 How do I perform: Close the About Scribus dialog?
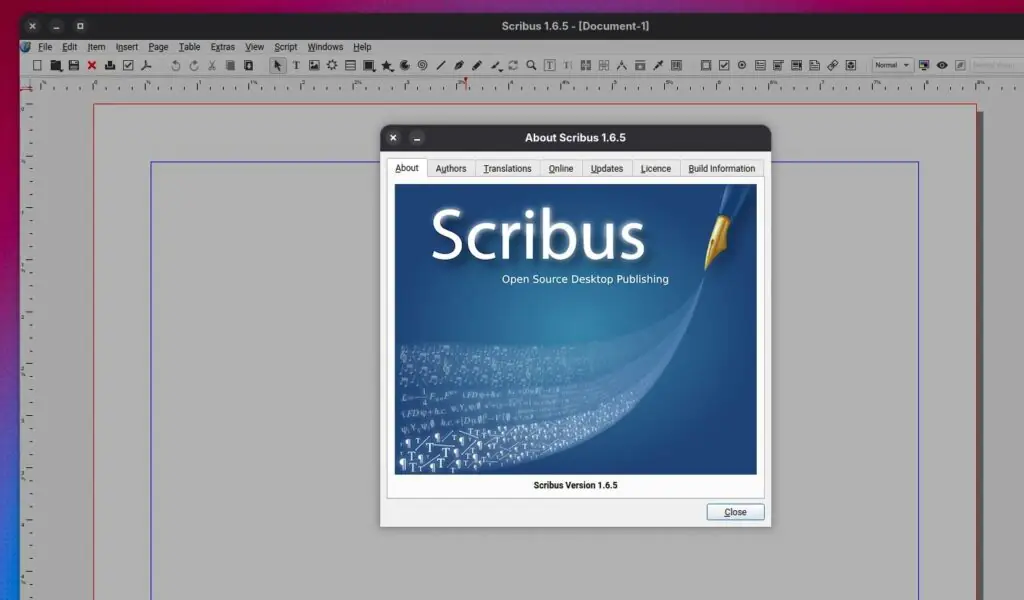point(735,511)
